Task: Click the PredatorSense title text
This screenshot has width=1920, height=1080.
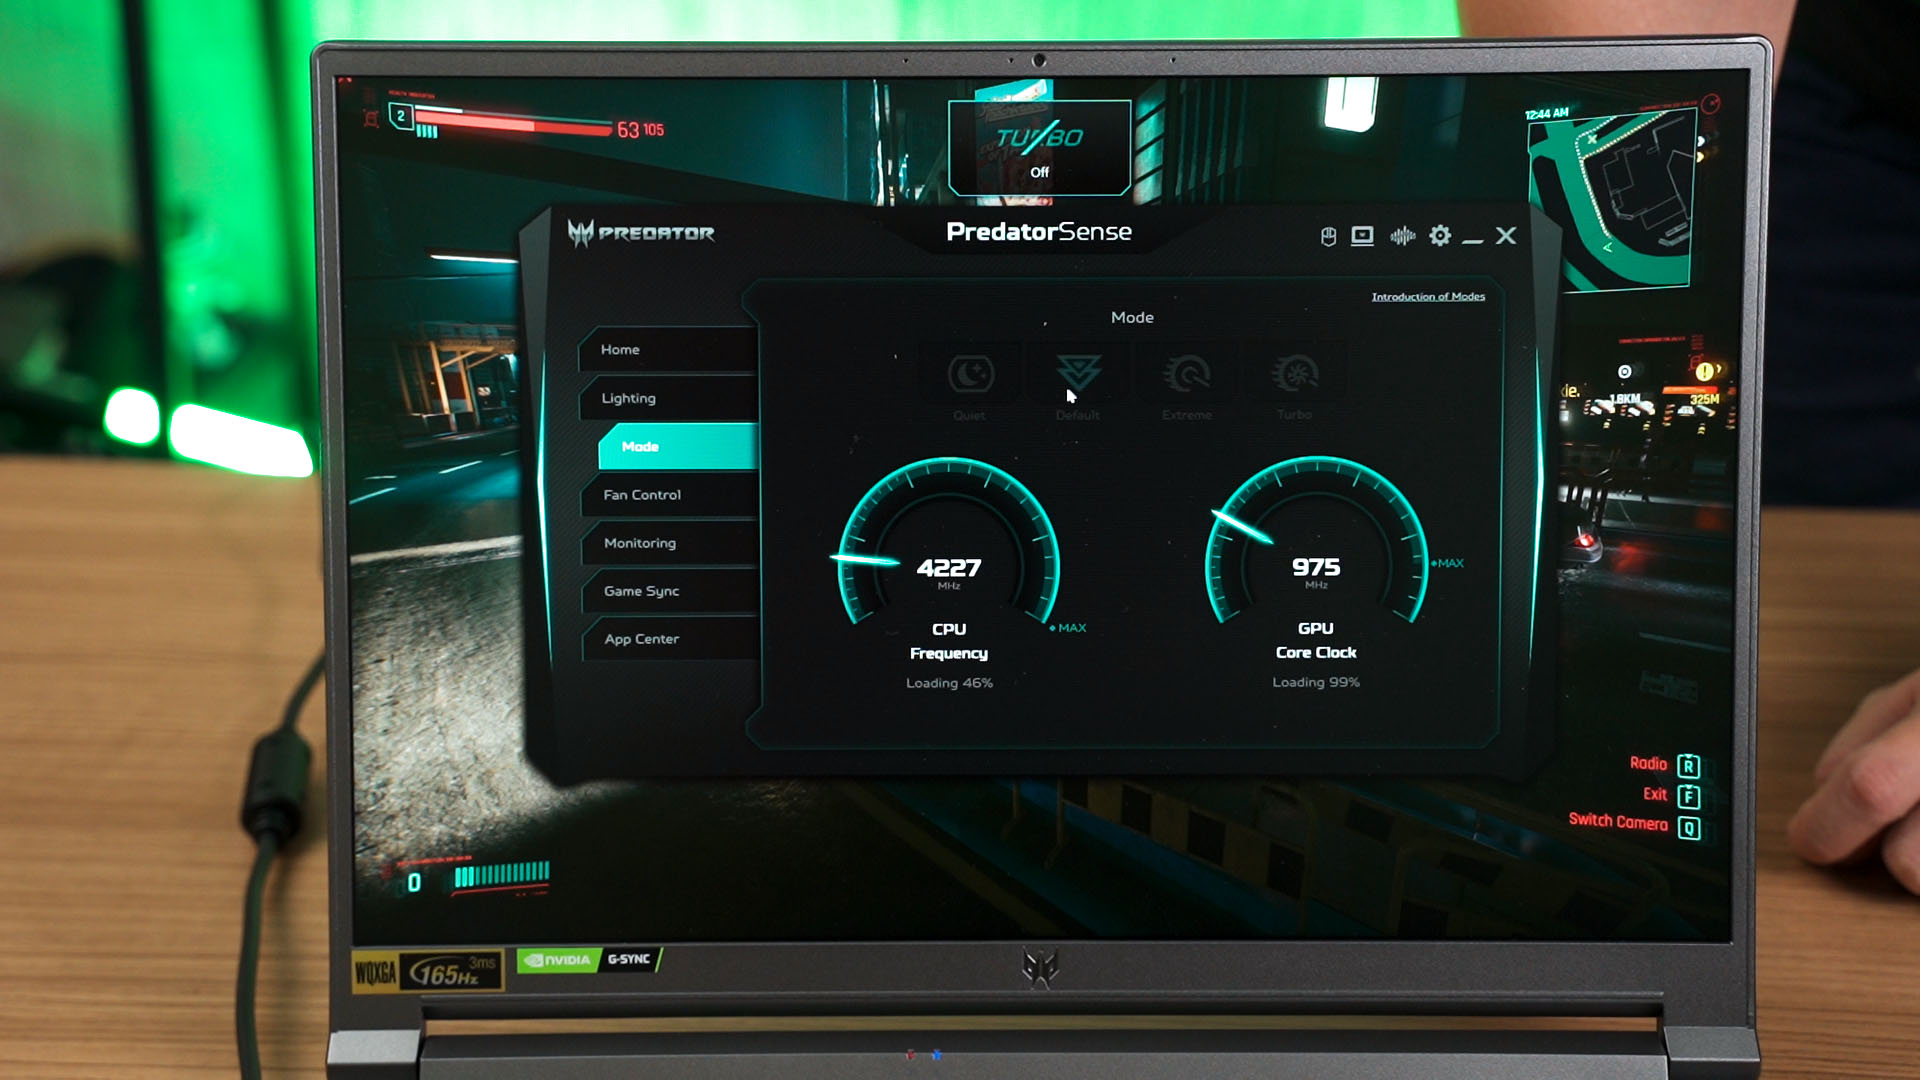Action: pos(1039,232)
